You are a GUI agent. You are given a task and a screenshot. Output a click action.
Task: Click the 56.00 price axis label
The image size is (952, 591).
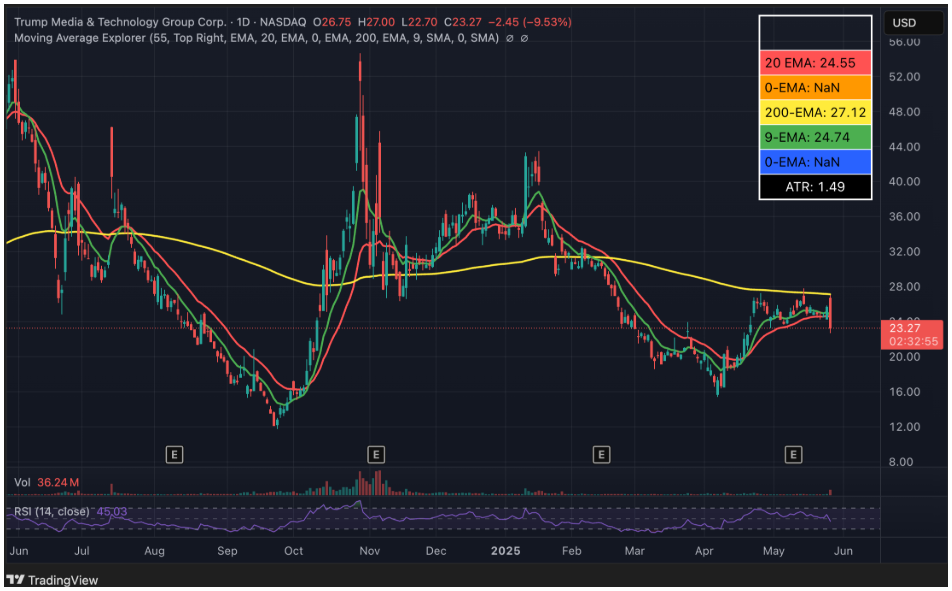[905, 42]
